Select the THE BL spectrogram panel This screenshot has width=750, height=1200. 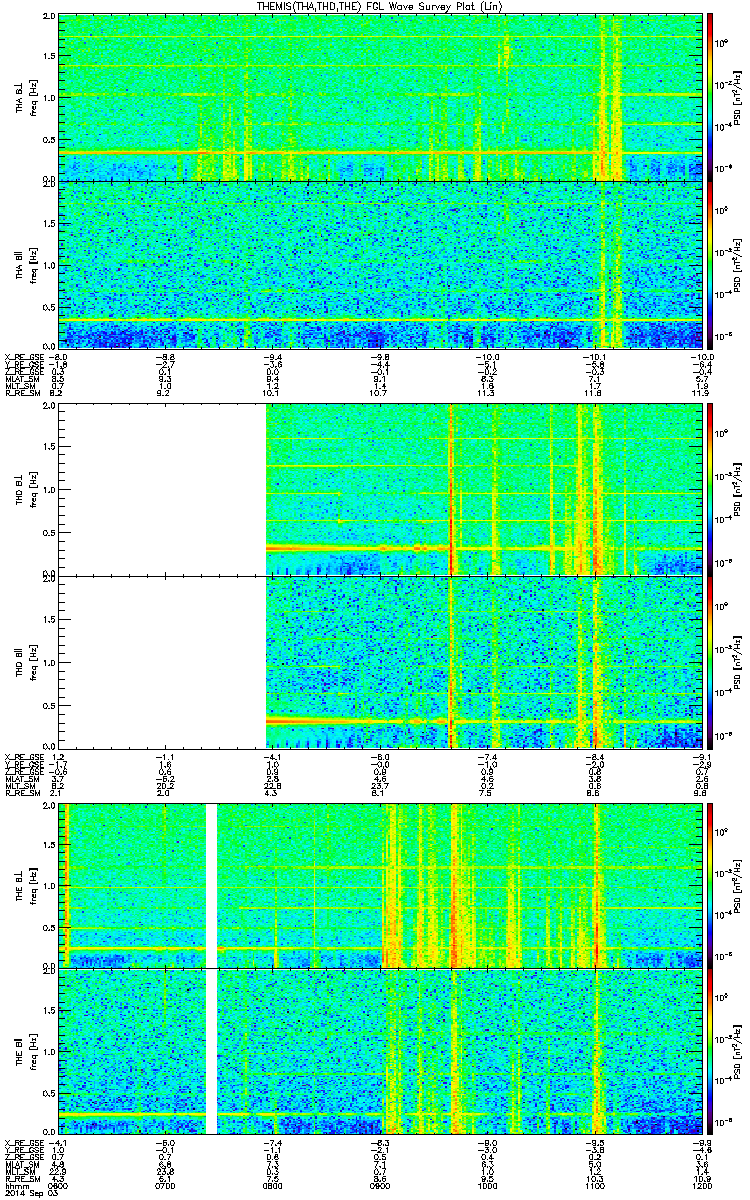pyautogui.click(x=380, y=886)
